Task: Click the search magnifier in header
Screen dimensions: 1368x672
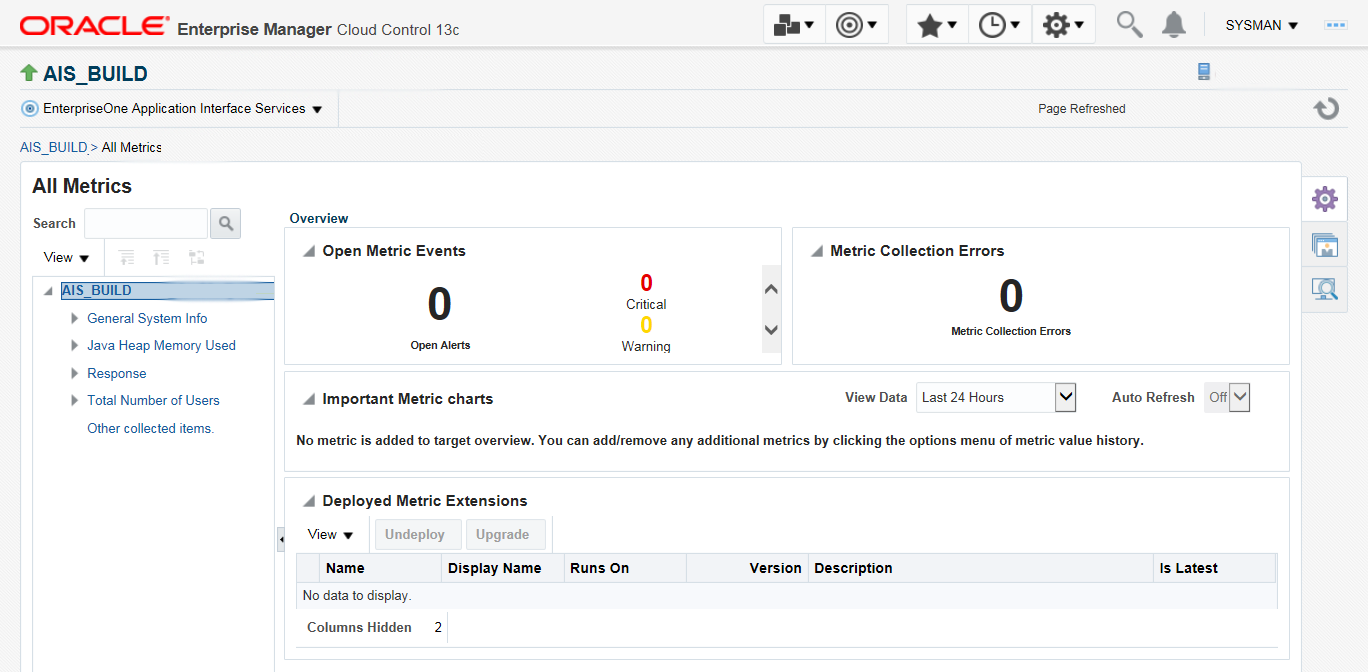Action: click(x=1129, y=25)
